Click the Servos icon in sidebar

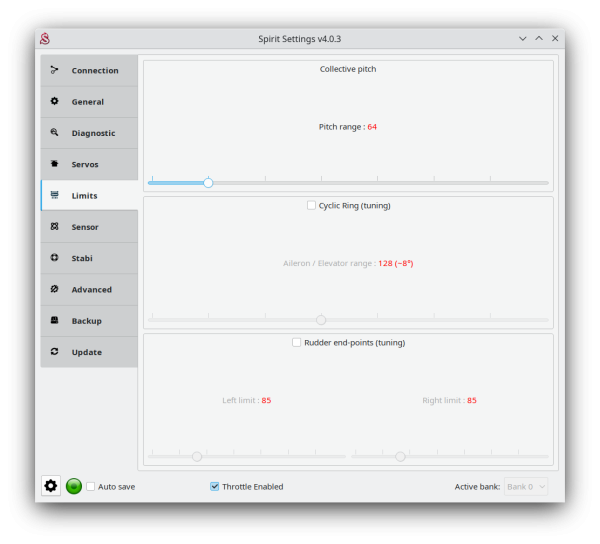pos(54,163)
